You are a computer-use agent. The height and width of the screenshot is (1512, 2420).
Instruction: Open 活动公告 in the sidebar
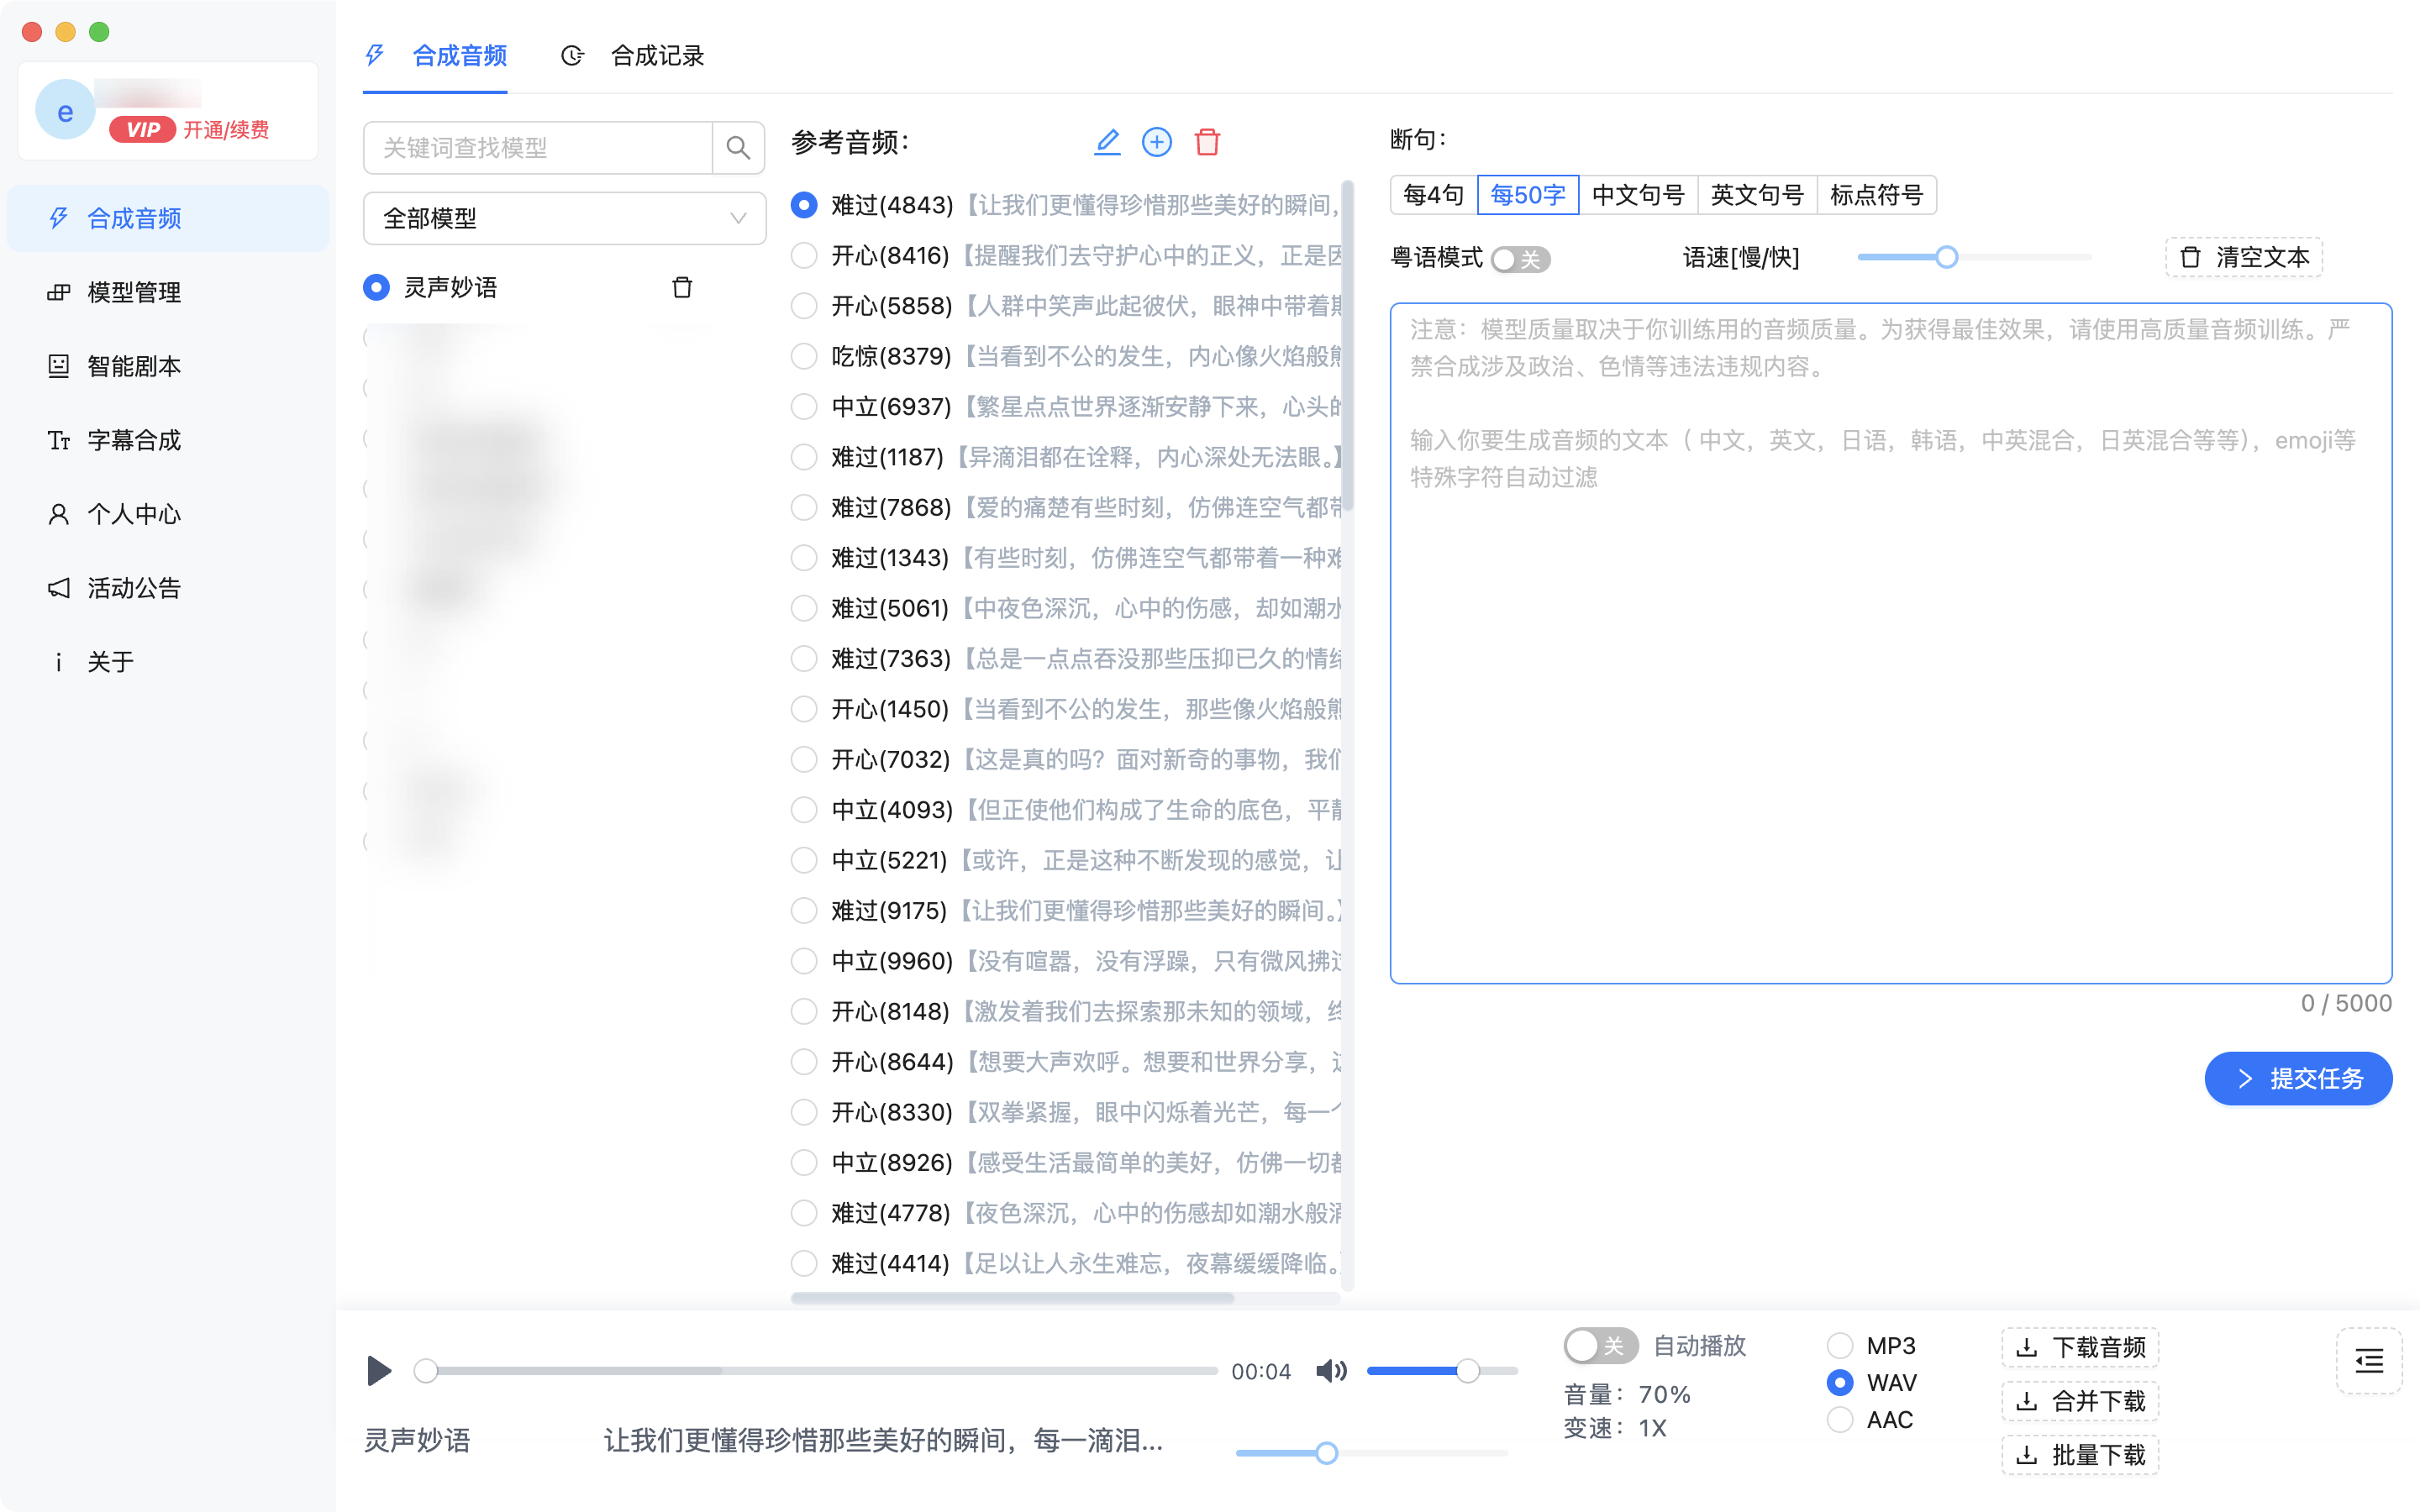pos(168,588)
